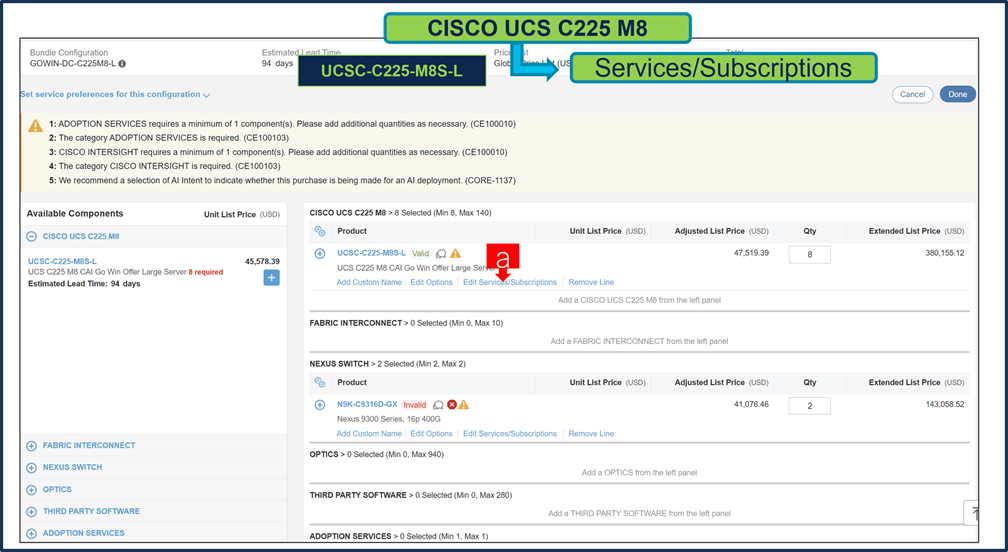This screenshot has width=1008, height=552.
Task: Click the unit list price 45,578.39
Action: point(262,262)
